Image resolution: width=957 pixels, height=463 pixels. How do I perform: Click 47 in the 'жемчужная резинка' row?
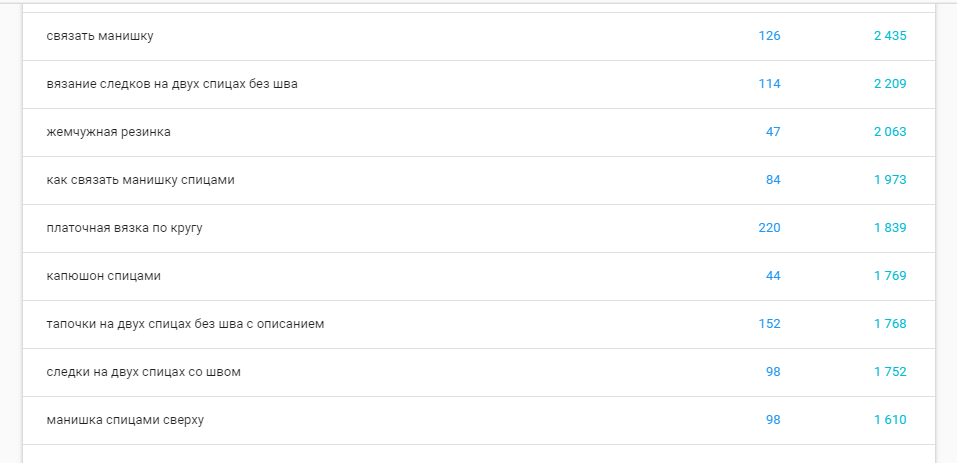pyautogui.click(x=773, y=132)
